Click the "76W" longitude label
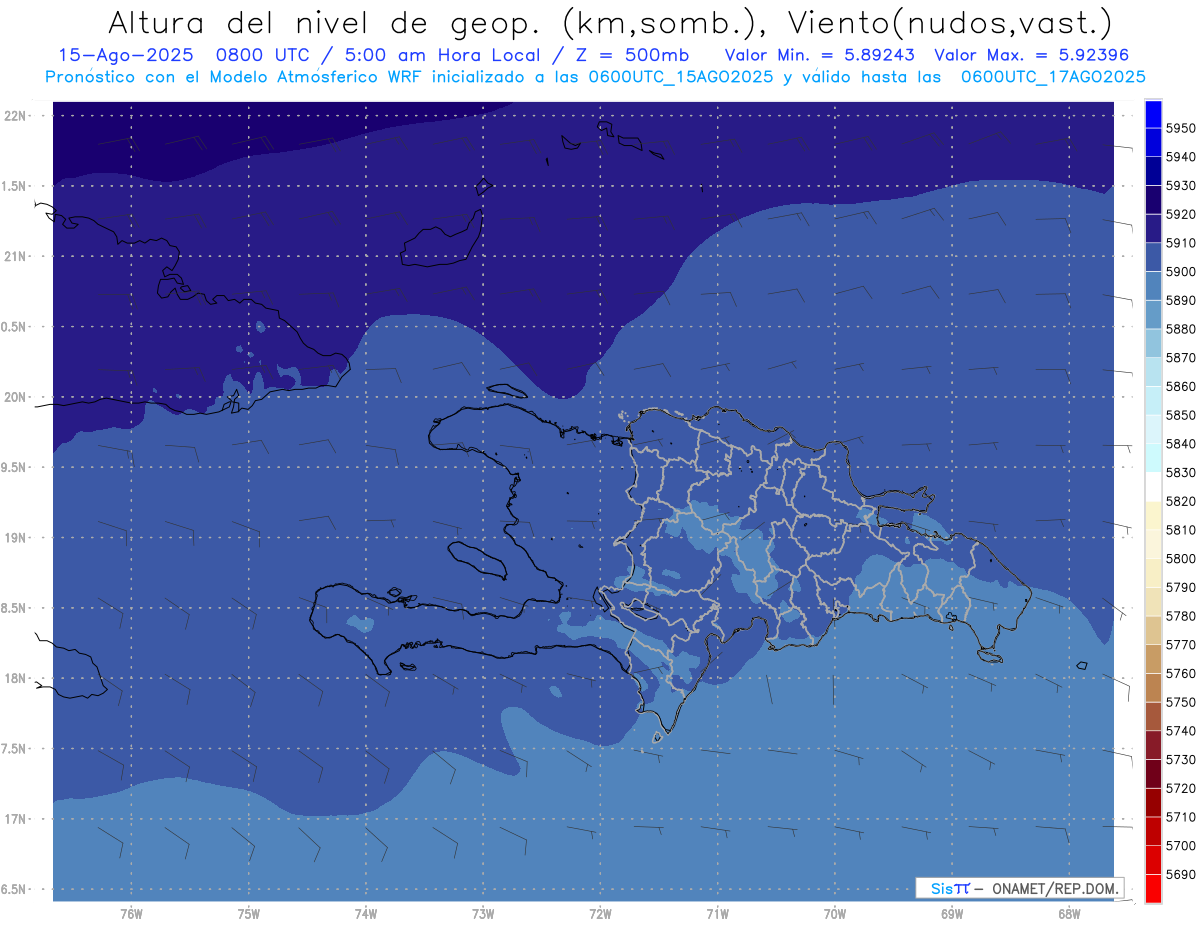Viewport: 1200px width, 927px height. 131,914
